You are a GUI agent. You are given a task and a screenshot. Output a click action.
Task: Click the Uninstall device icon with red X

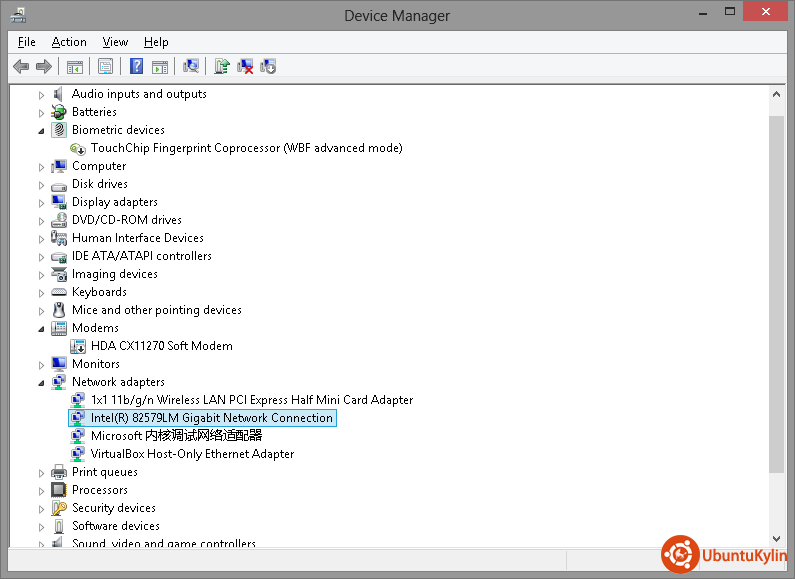[245, 66]
